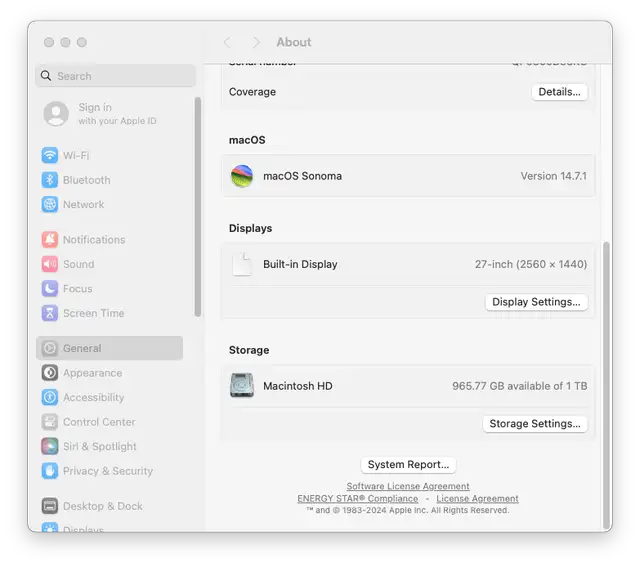Click the sidebar scrollbar
The width and height of the screenshot is (640, 566).
(x=198, y=206)
